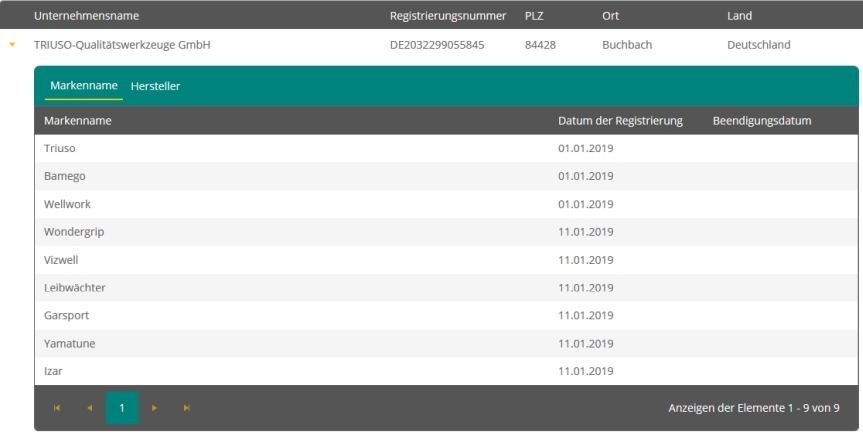Click Leibwächter registration date 11.01.2019

click(586, 287)
